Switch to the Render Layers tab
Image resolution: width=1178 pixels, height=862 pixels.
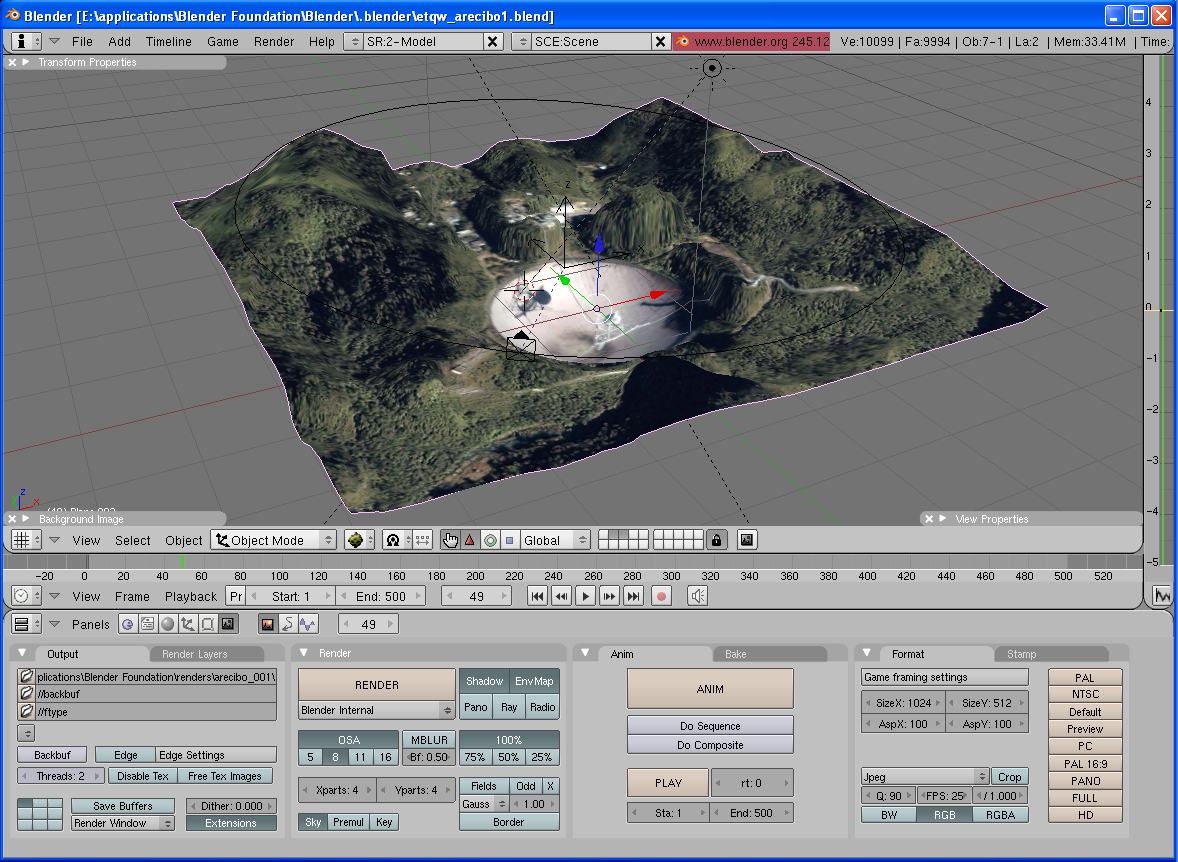[195, 654]
